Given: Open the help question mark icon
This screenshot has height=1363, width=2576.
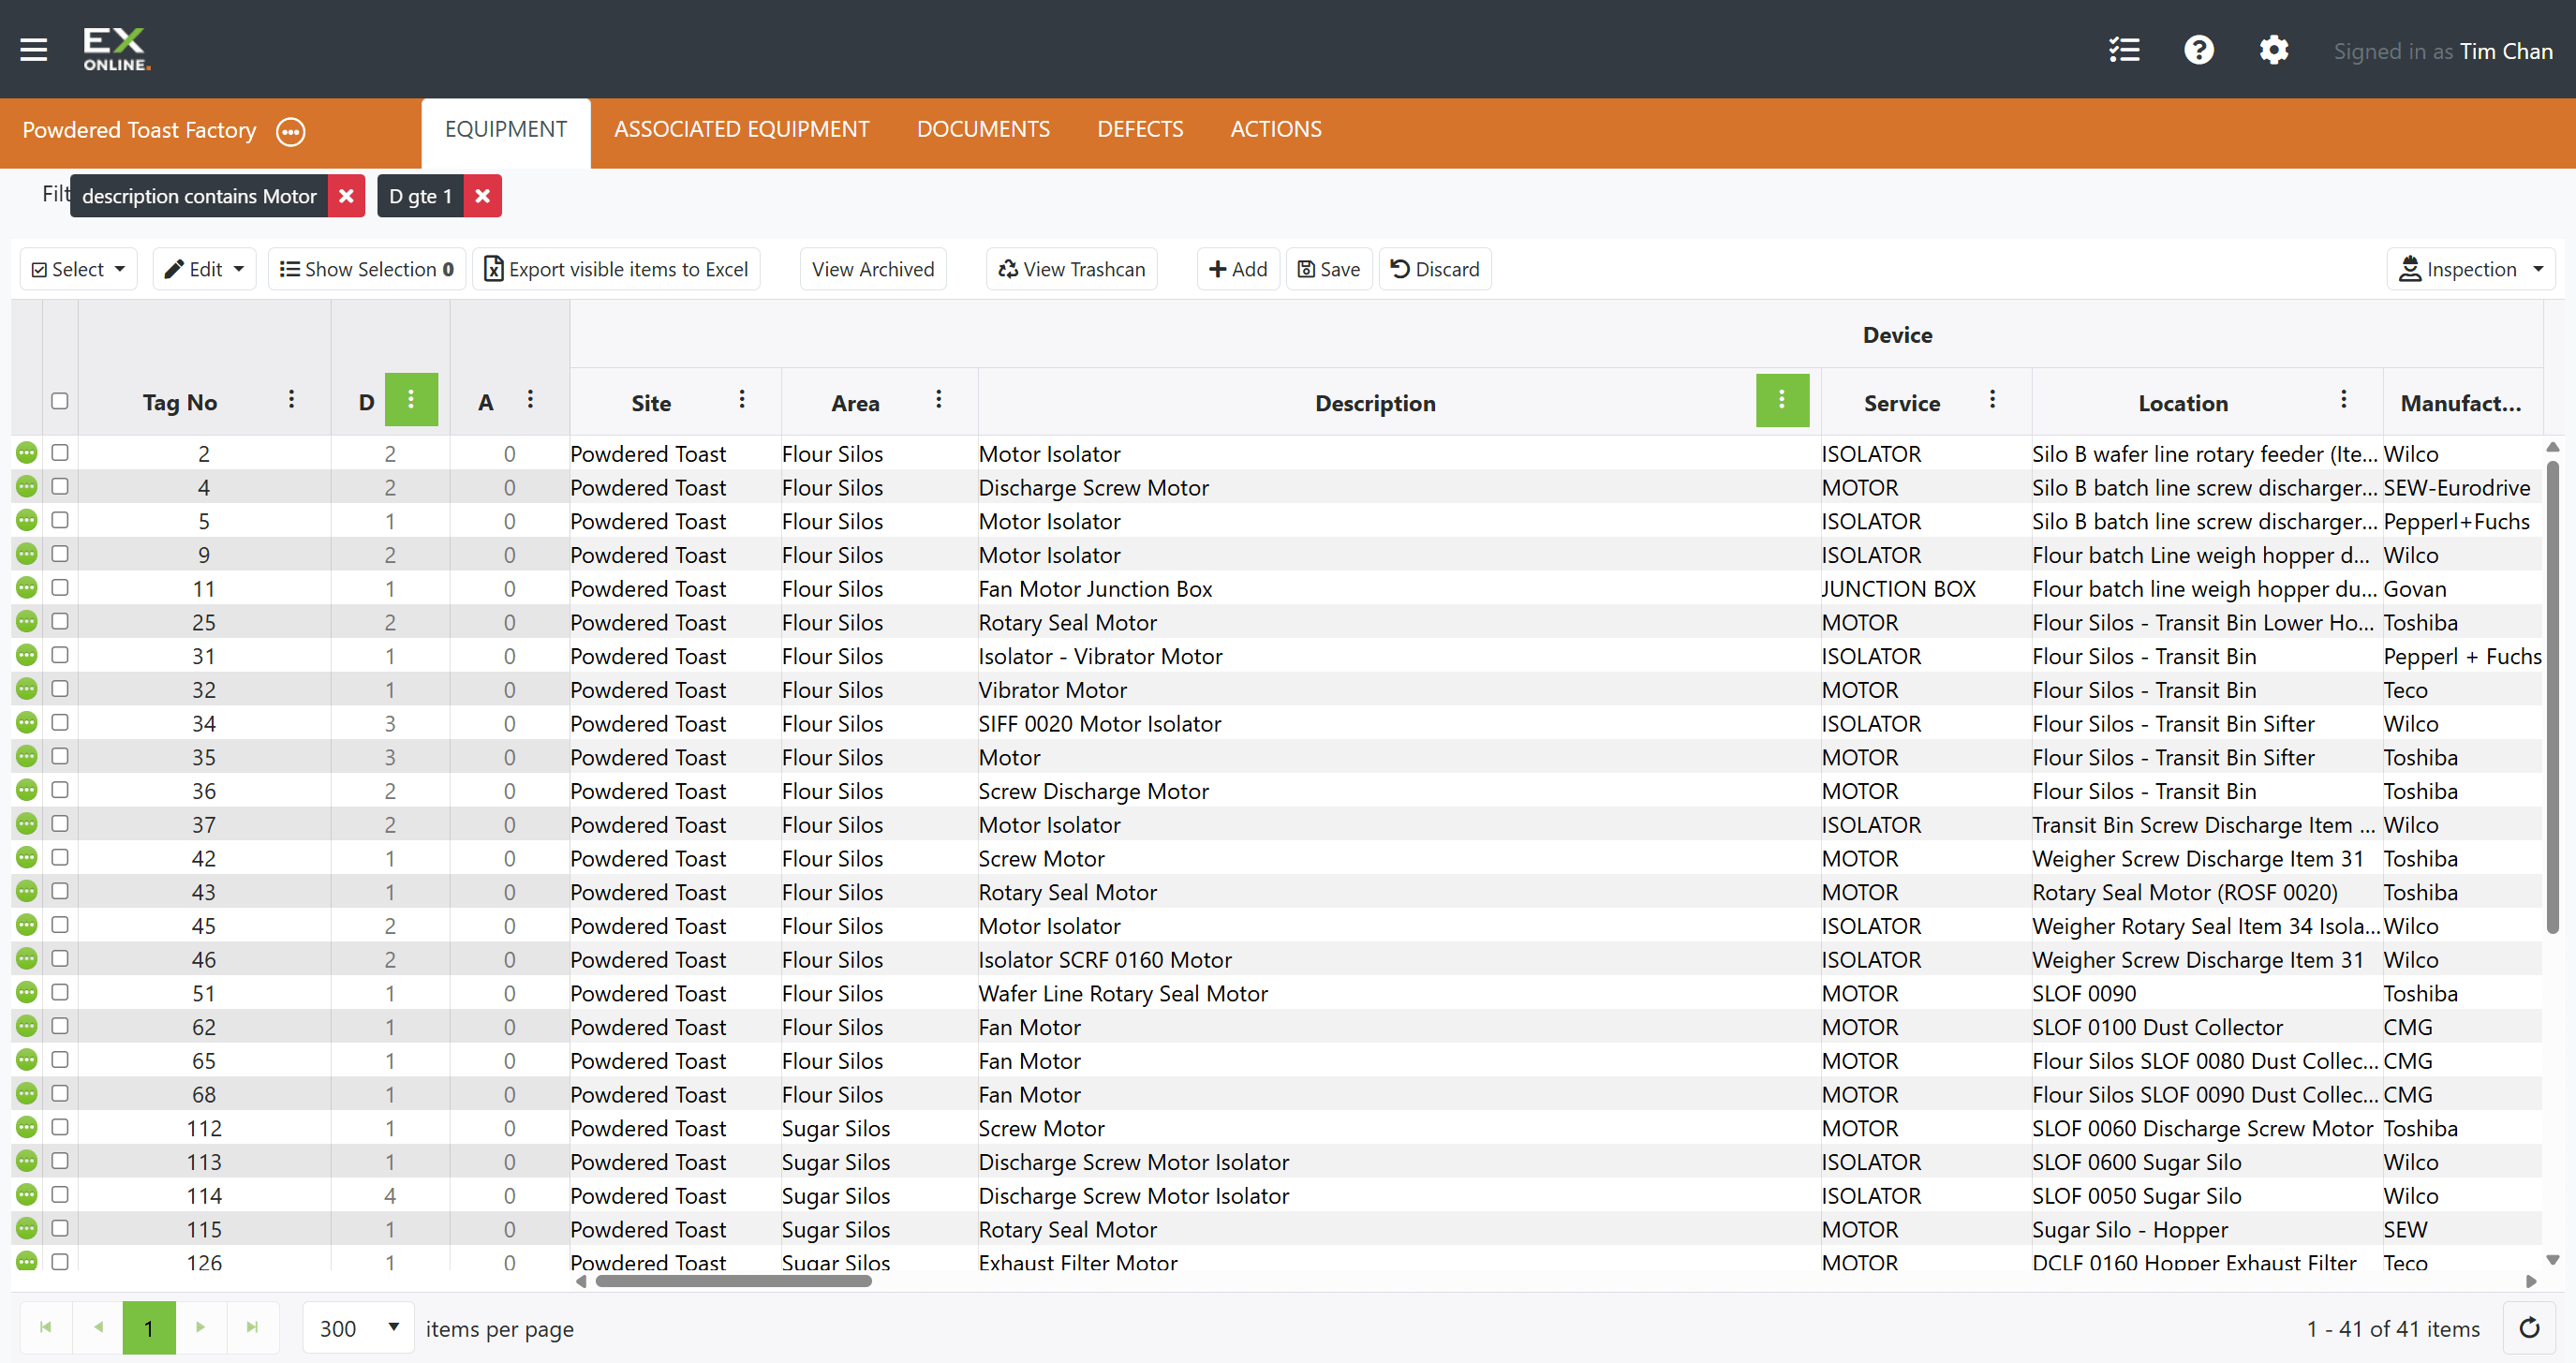Looking at the screenshot, I should [2198, 50].
